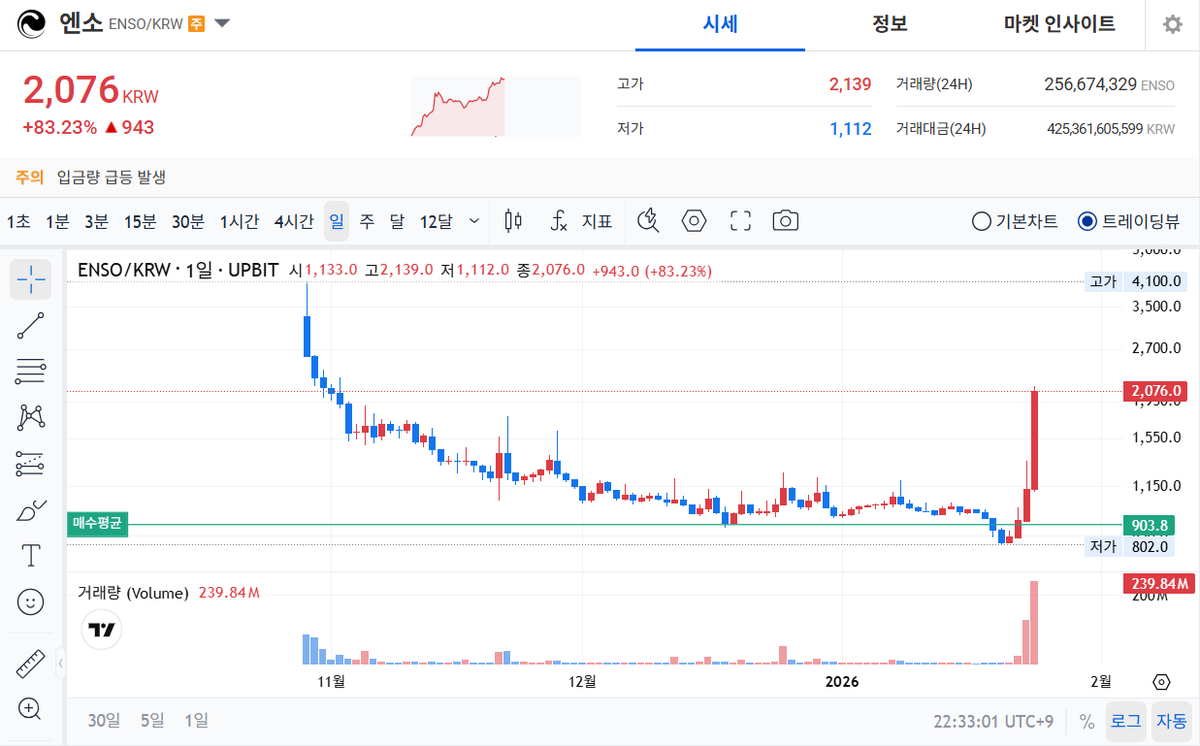This screenshot has width=1200, height=746.
Task: Click the orange 주 badge next to ENSO/KRW
Action: click(197, 24)
